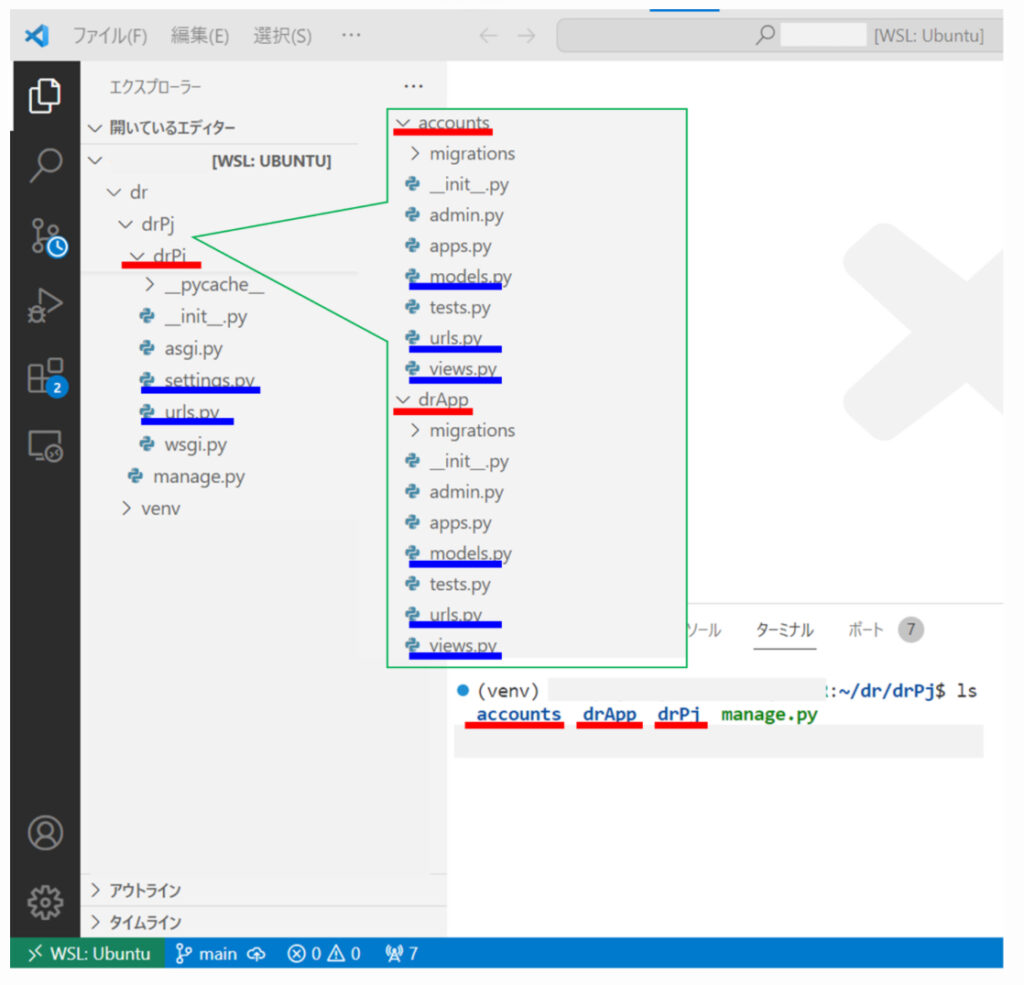Open the Manage gear icon

(x=45, y=902)
